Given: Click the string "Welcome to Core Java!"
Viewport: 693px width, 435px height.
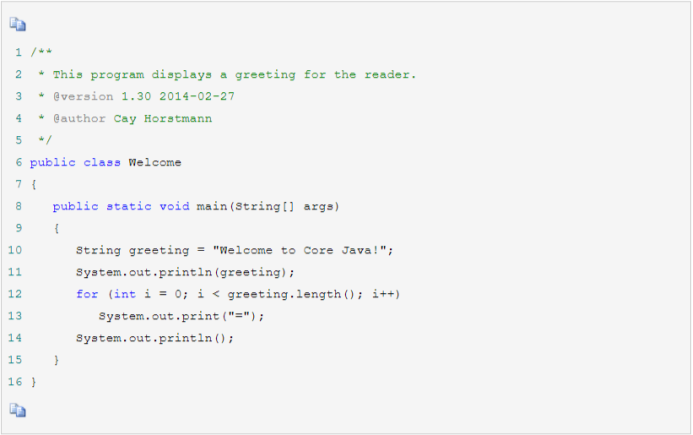Looking at the screenshot, I should tap(300, 250).
